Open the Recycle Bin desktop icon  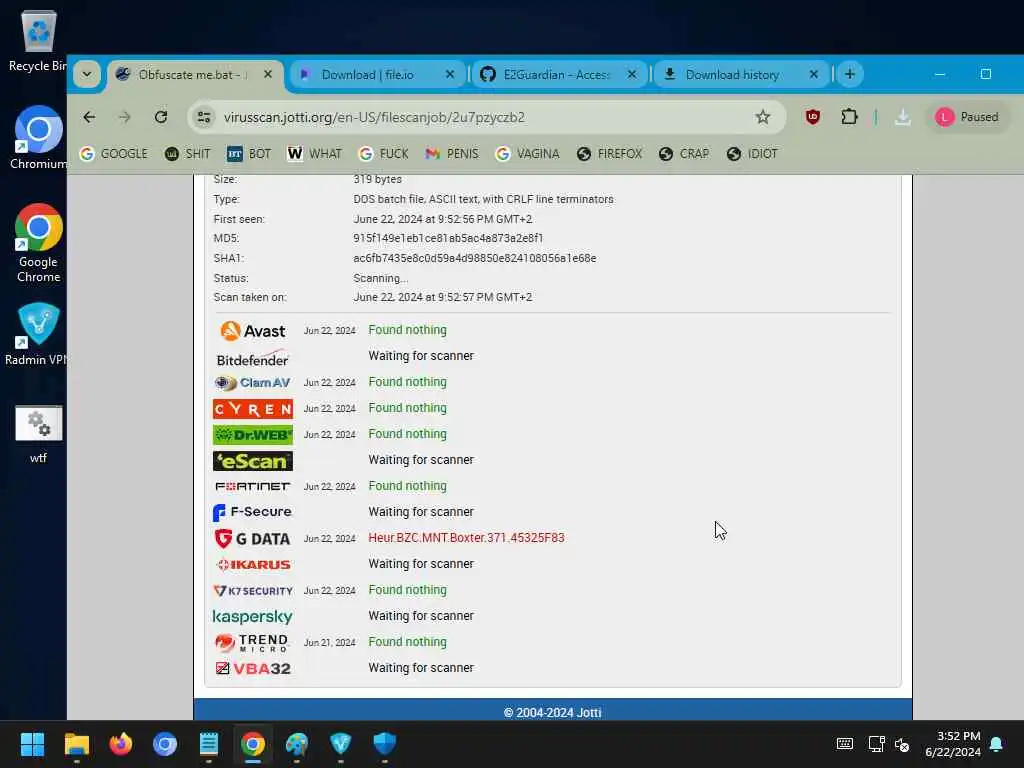39,40
